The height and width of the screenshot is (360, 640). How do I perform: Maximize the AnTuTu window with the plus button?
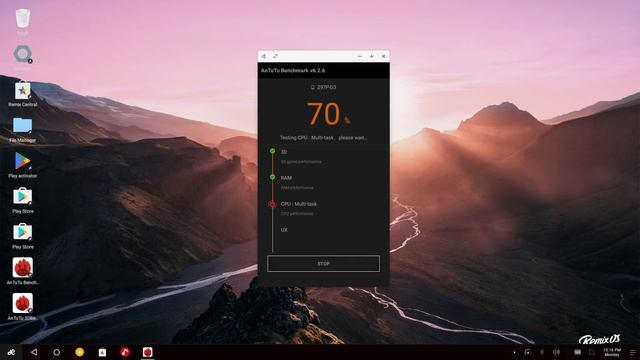point(371,56)
